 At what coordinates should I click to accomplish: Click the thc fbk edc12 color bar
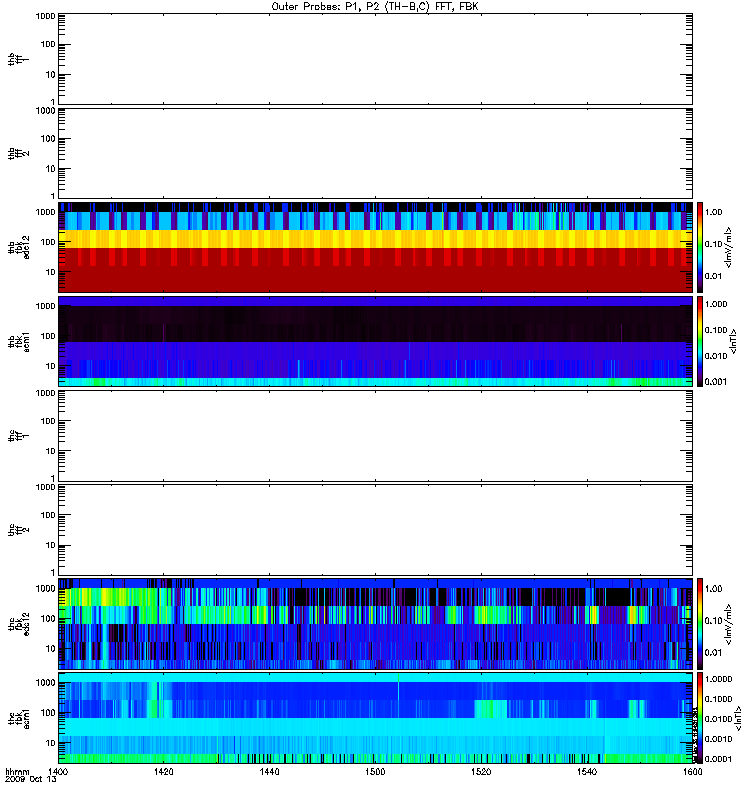tap(700, 623)
